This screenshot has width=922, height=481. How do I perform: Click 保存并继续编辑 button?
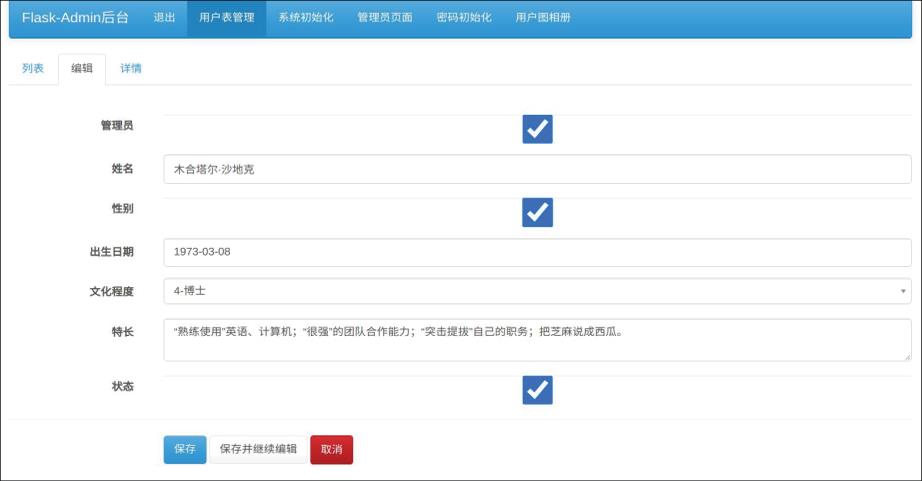258,449
